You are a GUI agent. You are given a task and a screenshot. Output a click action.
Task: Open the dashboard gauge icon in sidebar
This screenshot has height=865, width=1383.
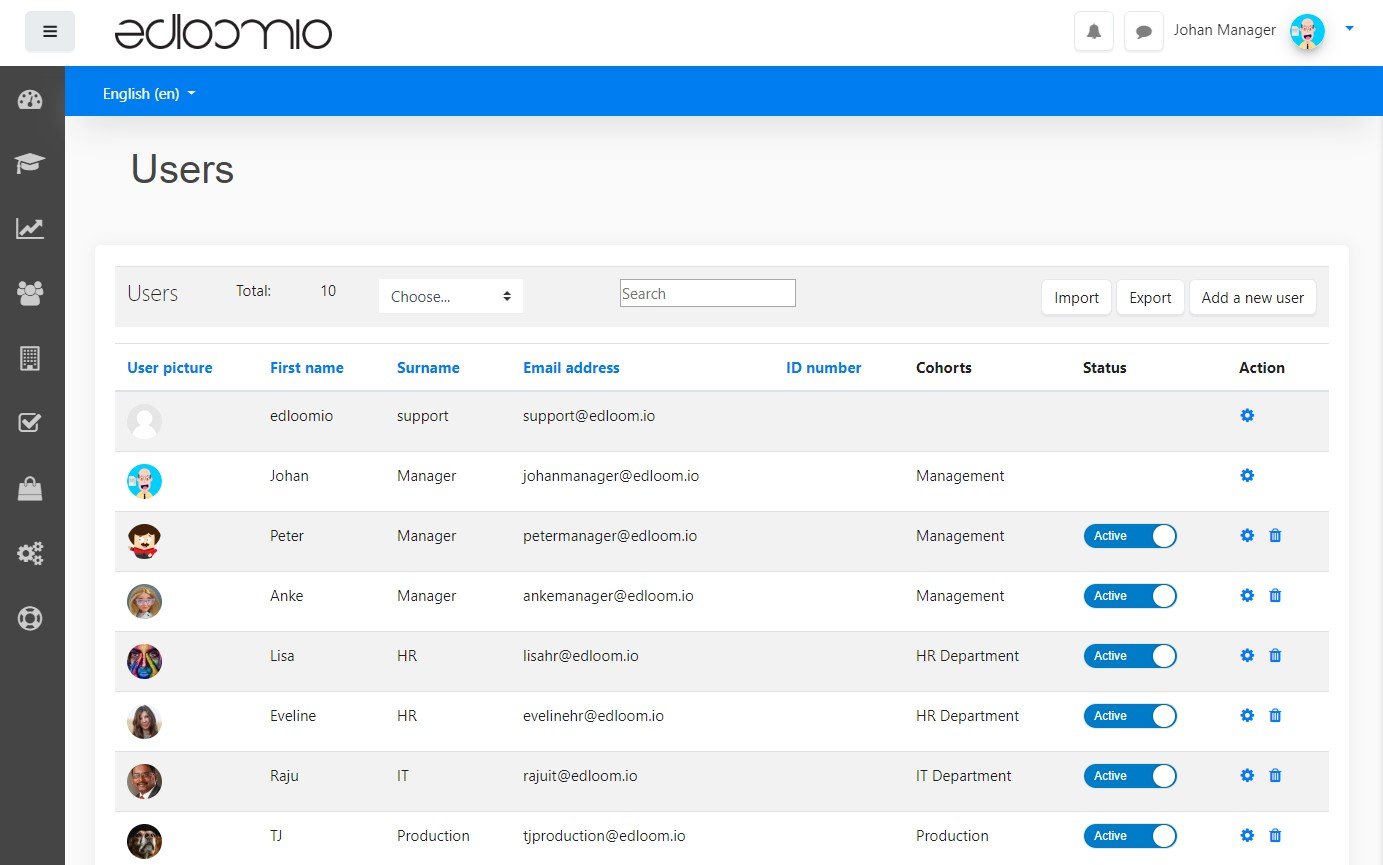tap(30, 99)
